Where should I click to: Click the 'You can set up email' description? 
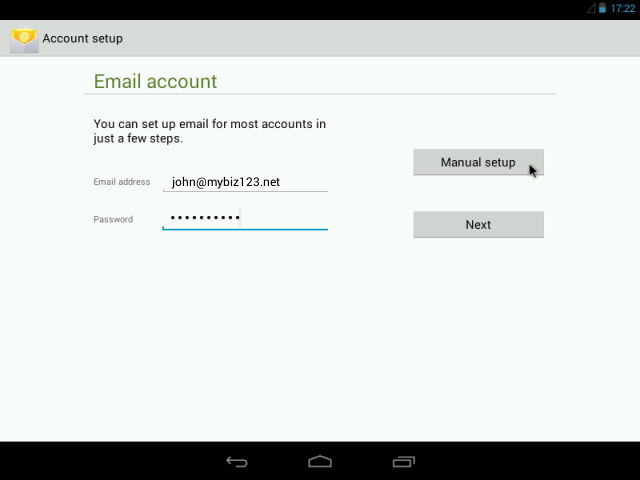click(210, 131)
